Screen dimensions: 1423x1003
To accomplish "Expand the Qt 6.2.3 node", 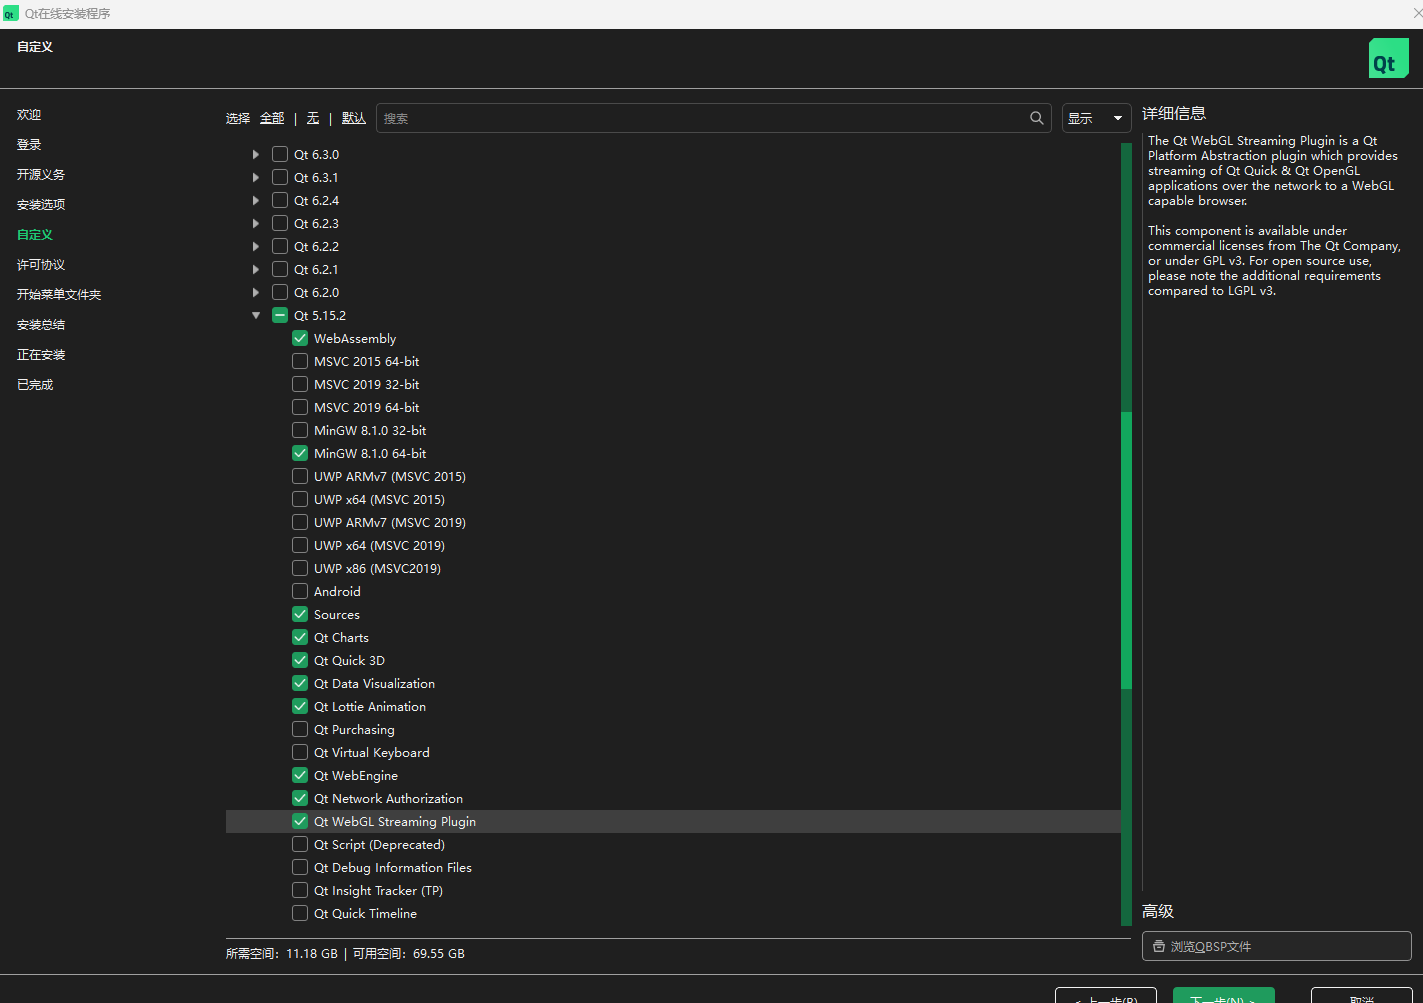I will pos(256,223).
